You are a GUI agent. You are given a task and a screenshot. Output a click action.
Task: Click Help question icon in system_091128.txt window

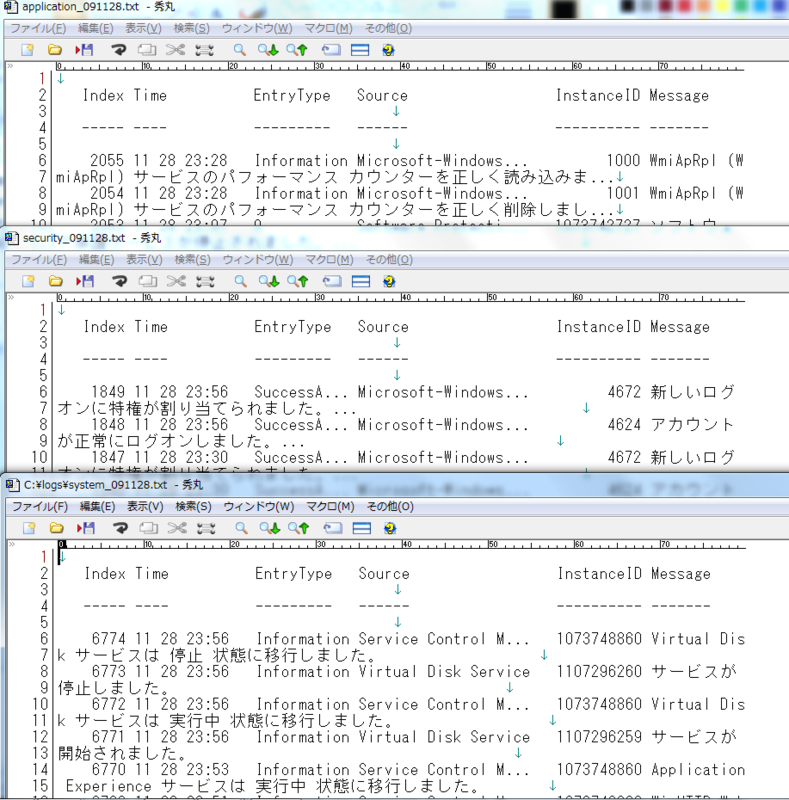coord(390,528)
